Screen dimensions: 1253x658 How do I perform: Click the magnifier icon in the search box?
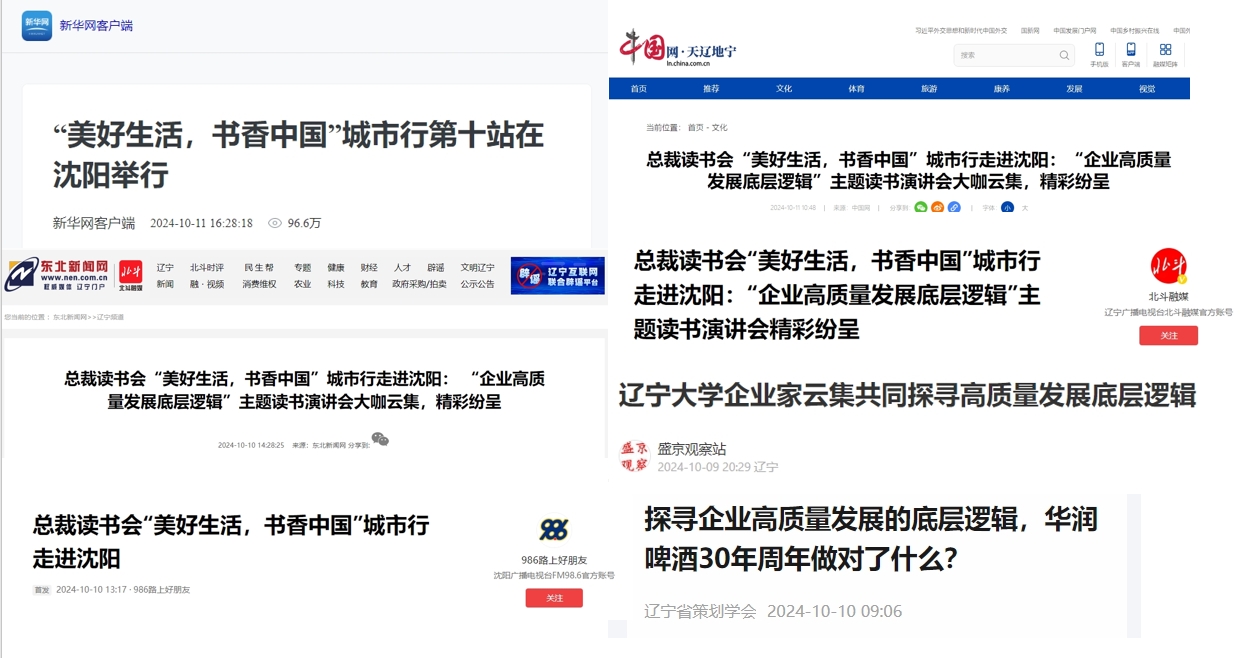(1064, 56)
